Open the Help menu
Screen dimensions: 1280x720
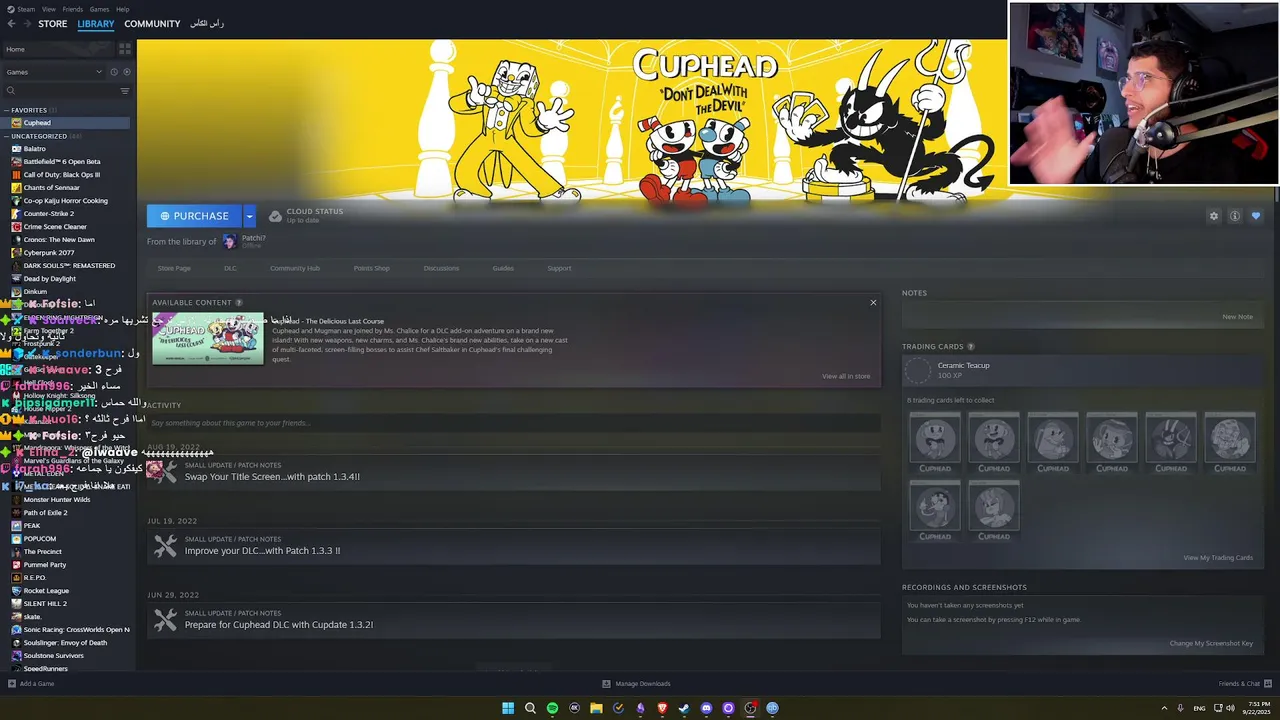pos(122,9)
